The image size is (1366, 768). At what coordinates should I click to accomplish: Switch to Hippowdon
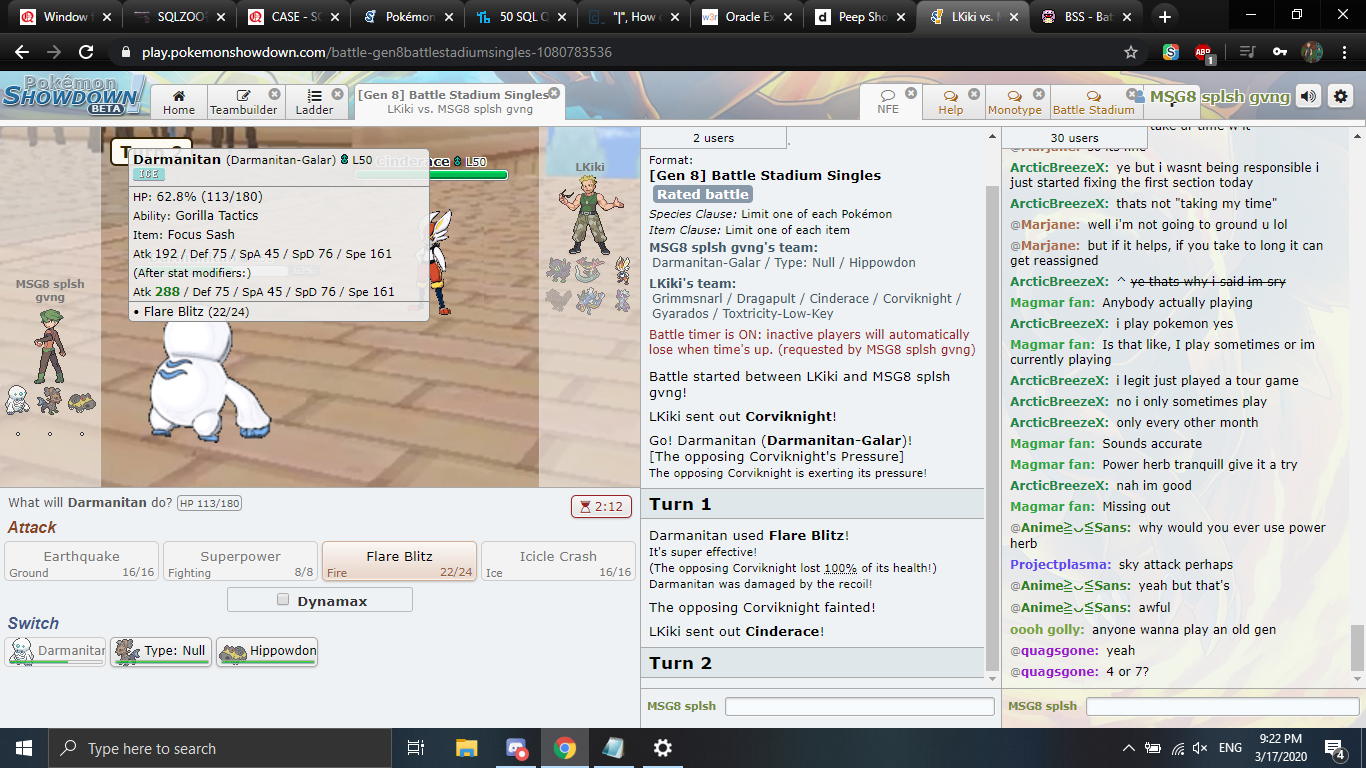tap(267, 651)
